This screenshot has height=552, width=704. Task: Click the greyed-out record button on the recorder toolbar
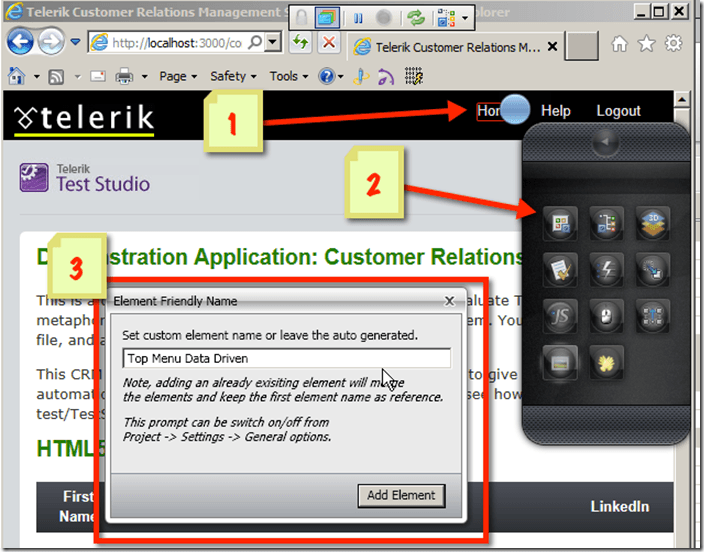(x=383, y=18)
